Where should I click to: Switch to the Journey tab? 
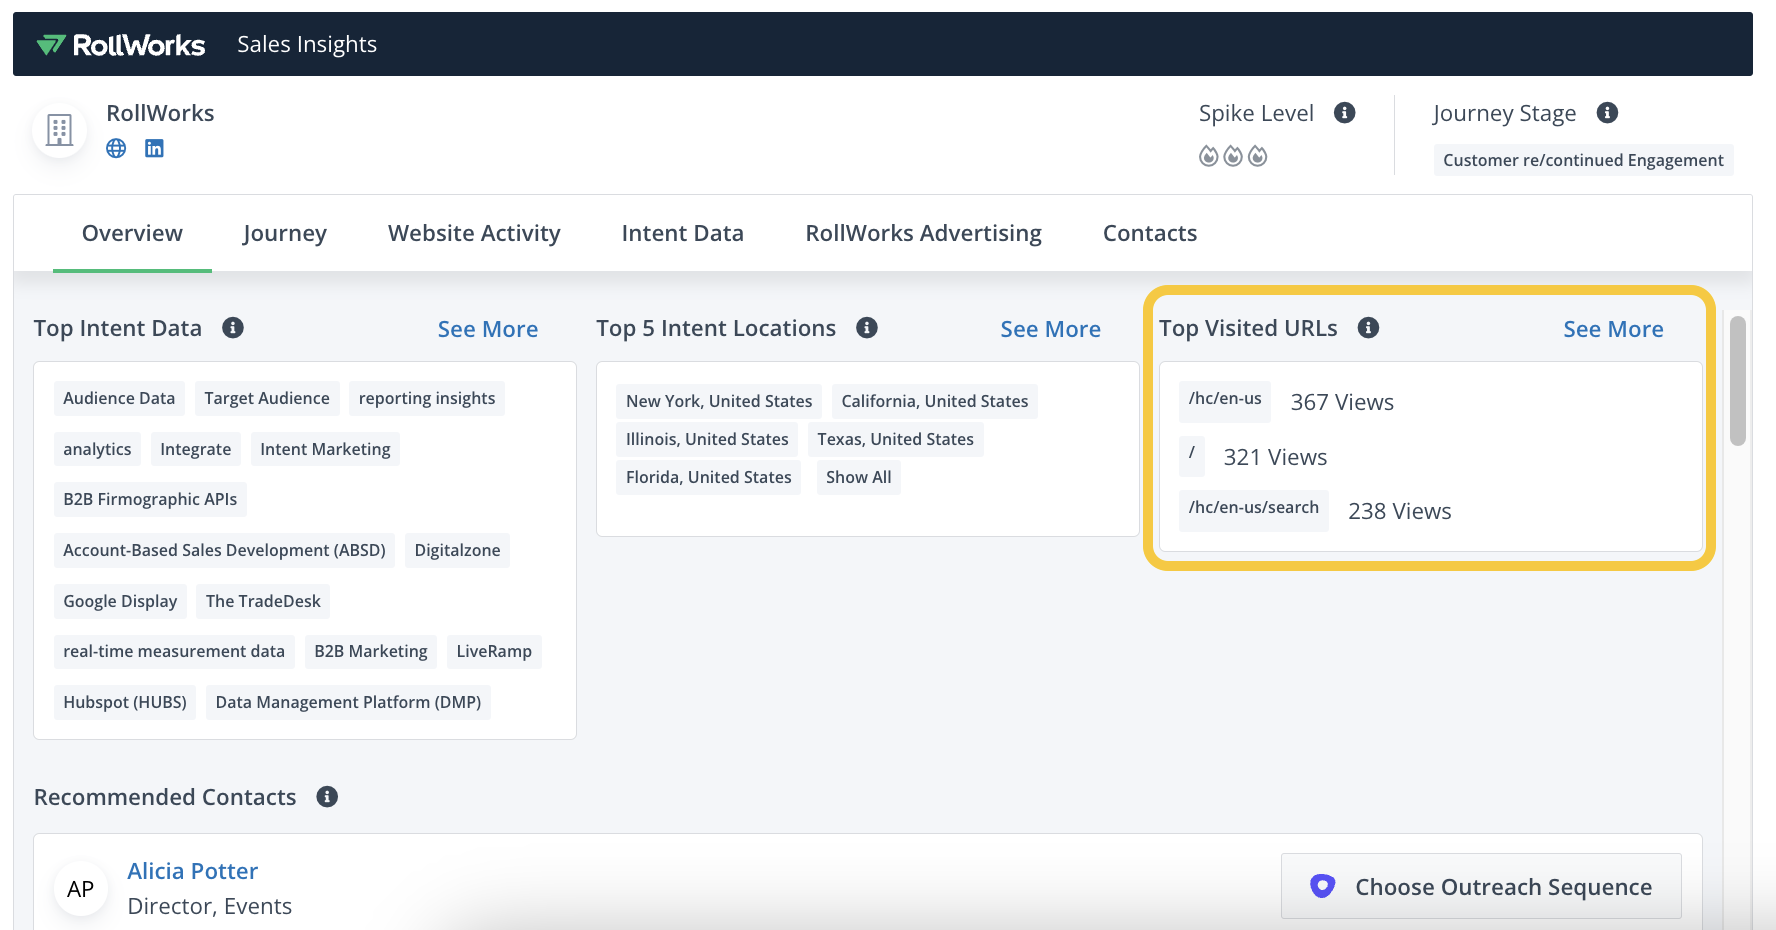(x=285, y=233)
